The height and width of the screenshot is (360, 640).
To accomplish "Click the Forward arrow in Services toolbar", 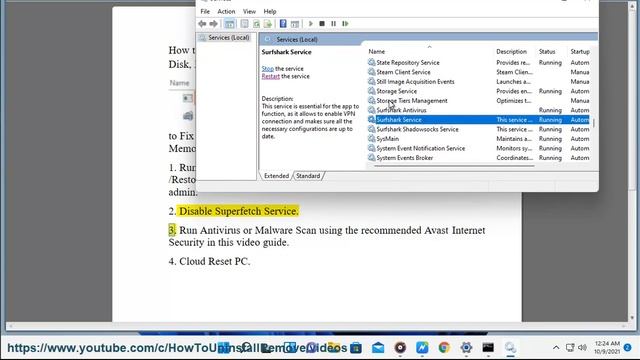I will 213,24.
